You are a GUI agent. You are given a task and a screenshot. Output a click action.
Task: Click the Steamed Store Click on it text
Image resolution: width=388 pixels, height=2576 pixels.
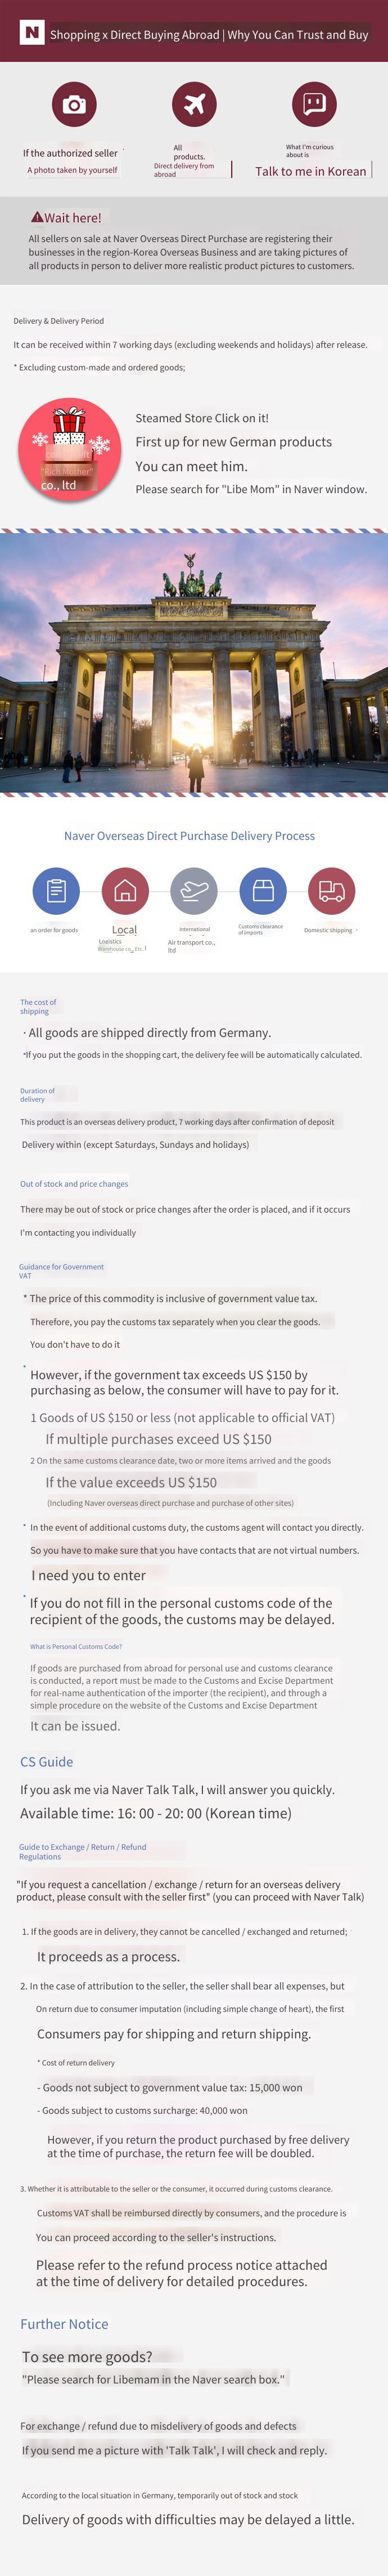click(x=202, y=418)
